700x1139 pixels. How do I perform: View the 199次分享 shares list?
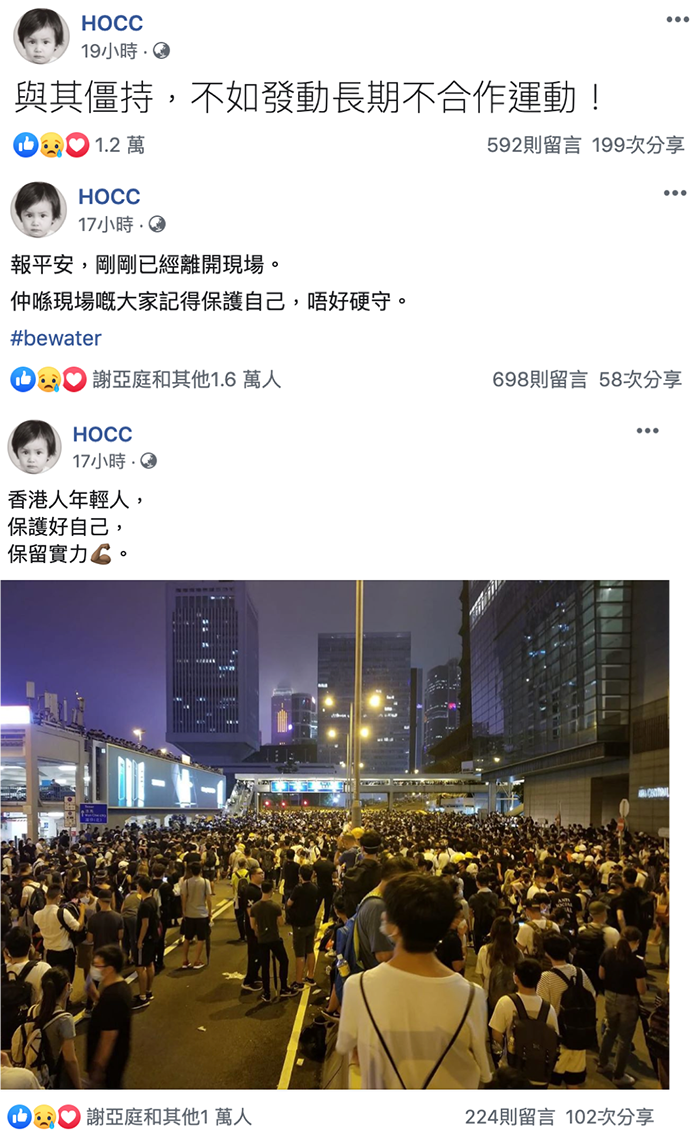point(638,145)
